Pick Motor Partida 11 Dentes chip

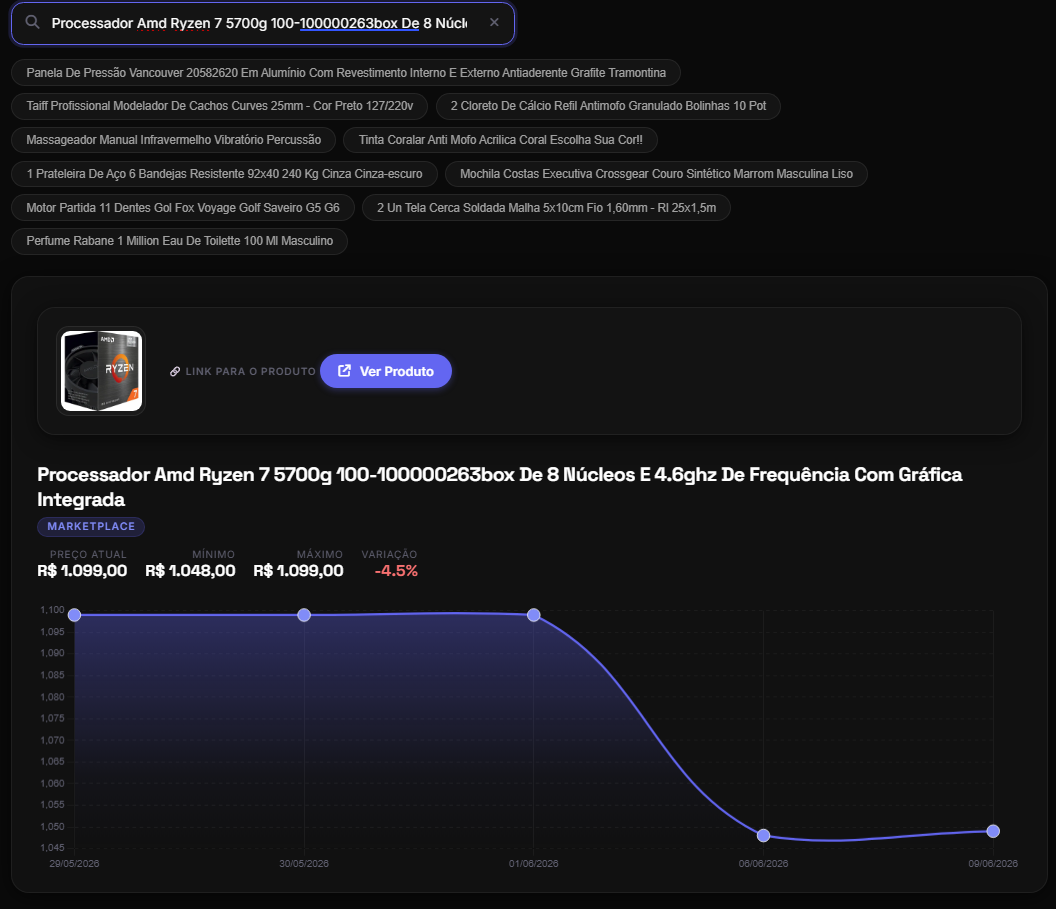(183, 207)
